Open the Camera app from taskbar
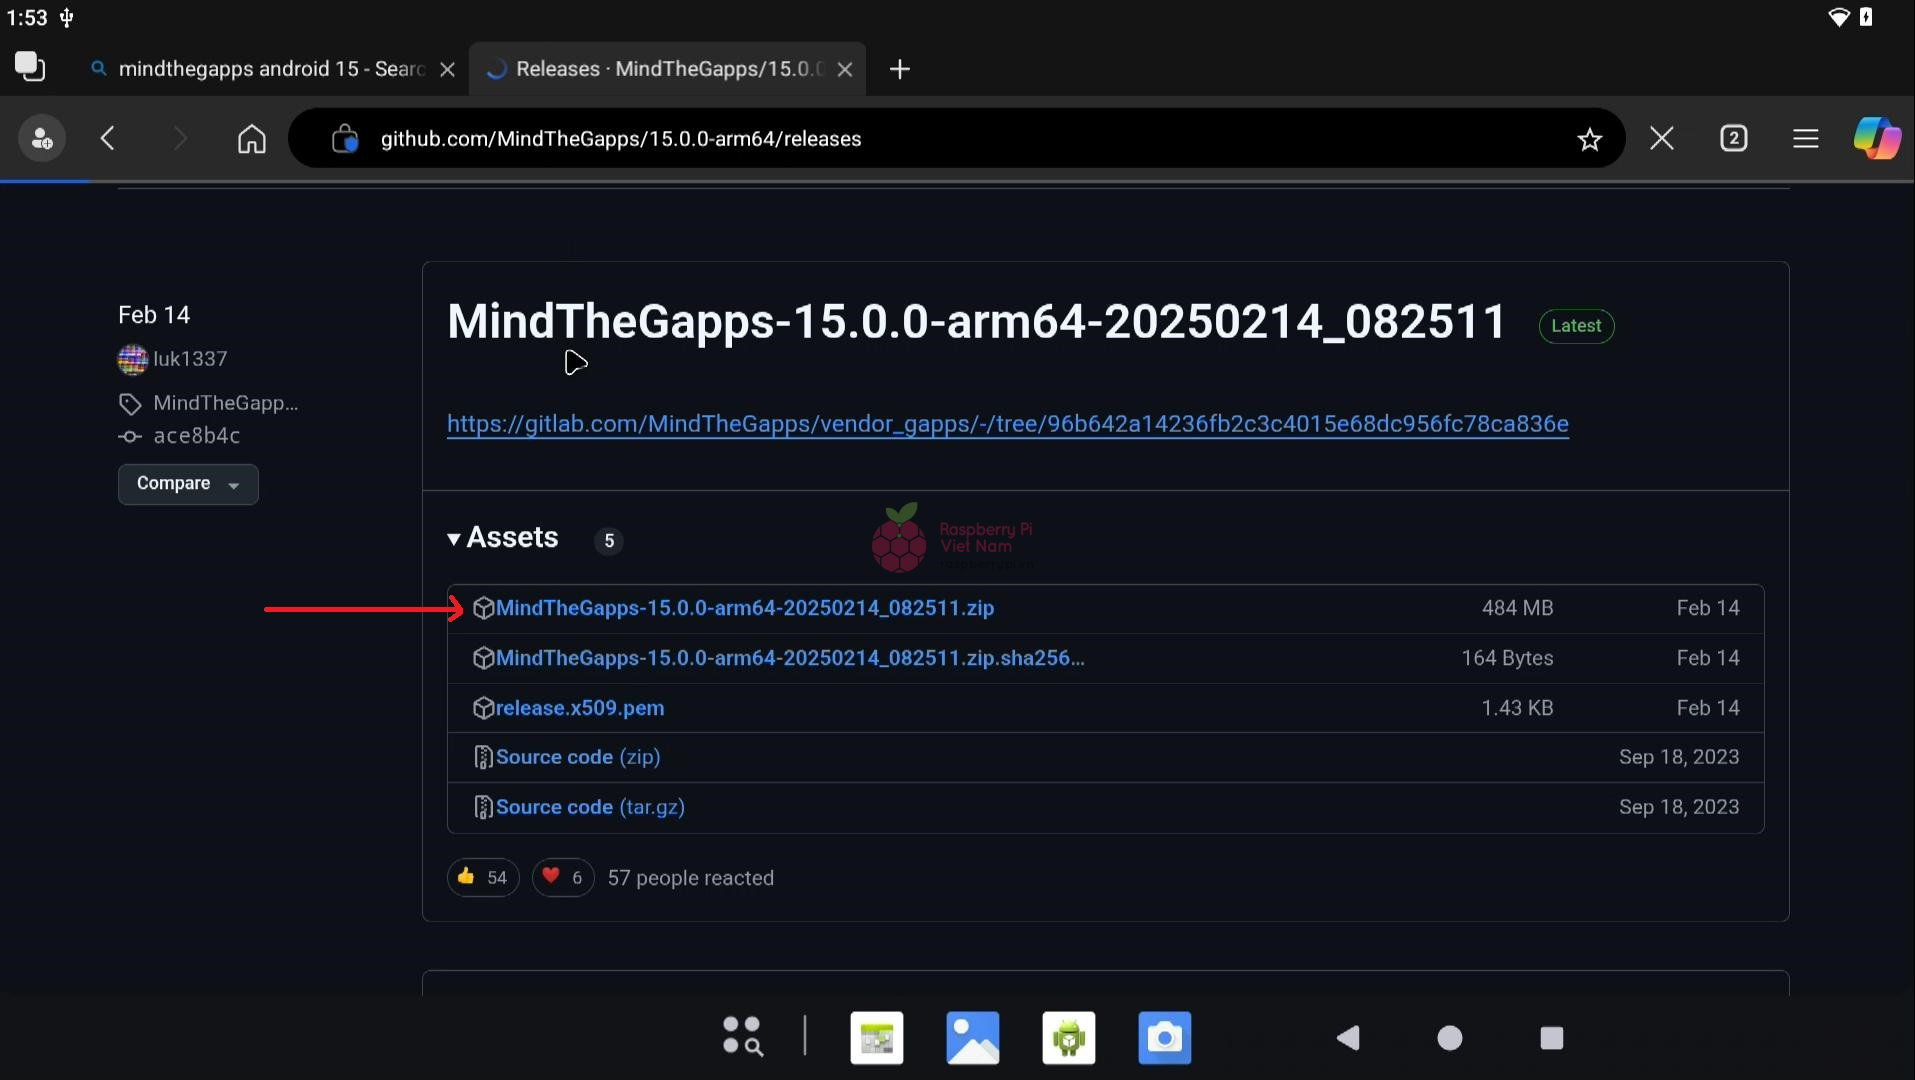The width and height of the screenshot is (1915, 1080). [1165, 1038]
